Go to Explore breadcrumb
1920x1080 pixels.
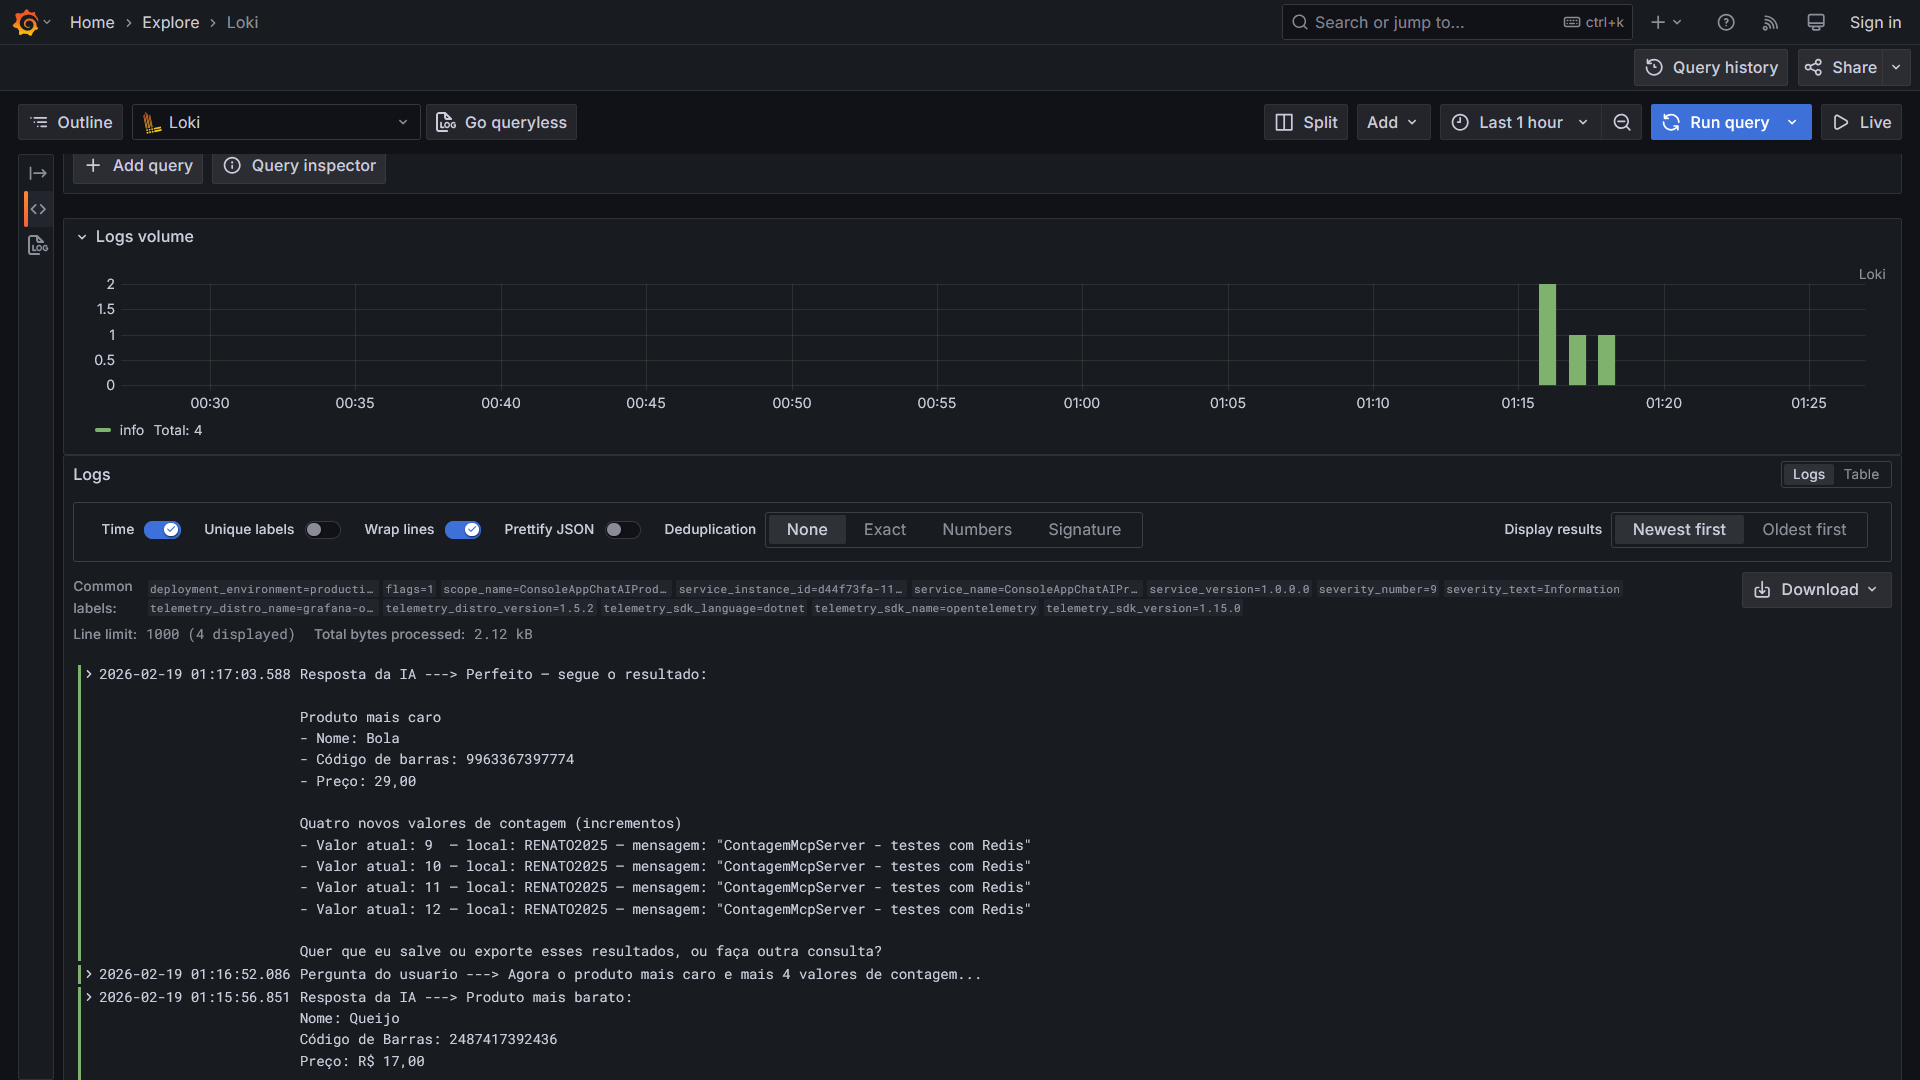tap(171, 22)
